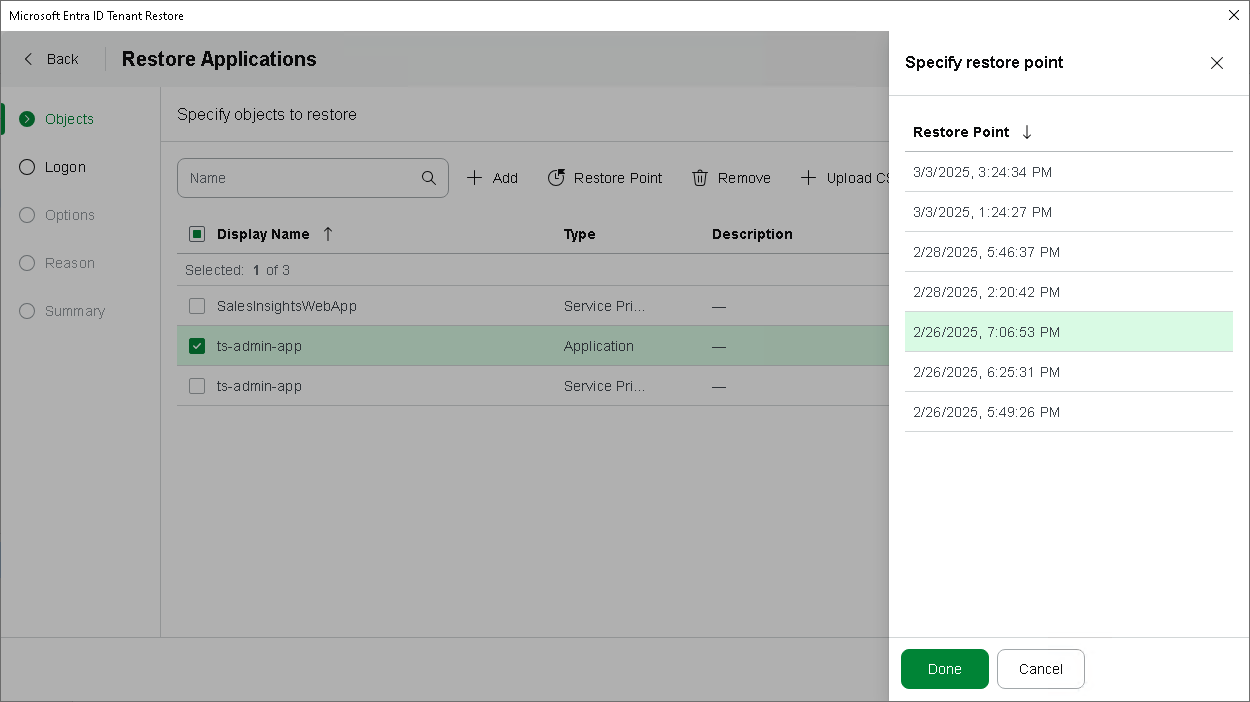Open the Logon wizard step

pyautogui.click(x=65, y=167)
